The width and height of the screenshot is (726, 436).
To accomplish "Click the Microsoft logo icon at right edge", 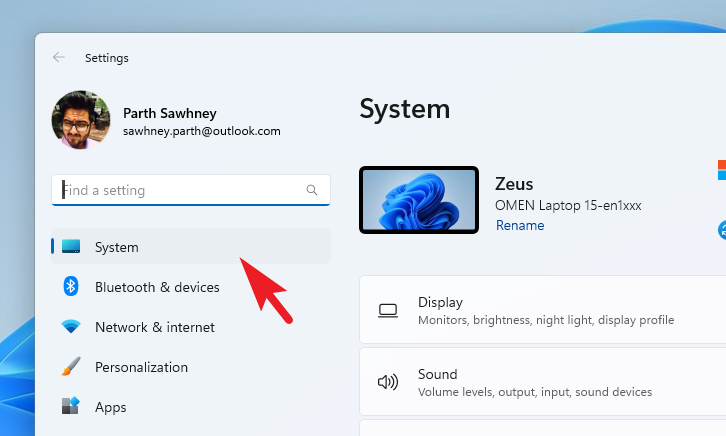I will 722,170.
